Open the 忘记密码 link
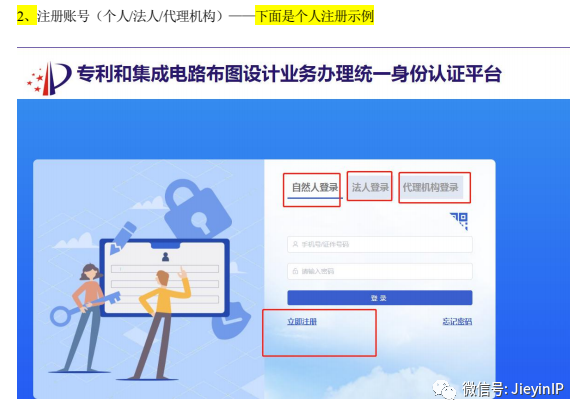Image resolution: width=583 pixels, height=416 pixels. pos(457,322)
